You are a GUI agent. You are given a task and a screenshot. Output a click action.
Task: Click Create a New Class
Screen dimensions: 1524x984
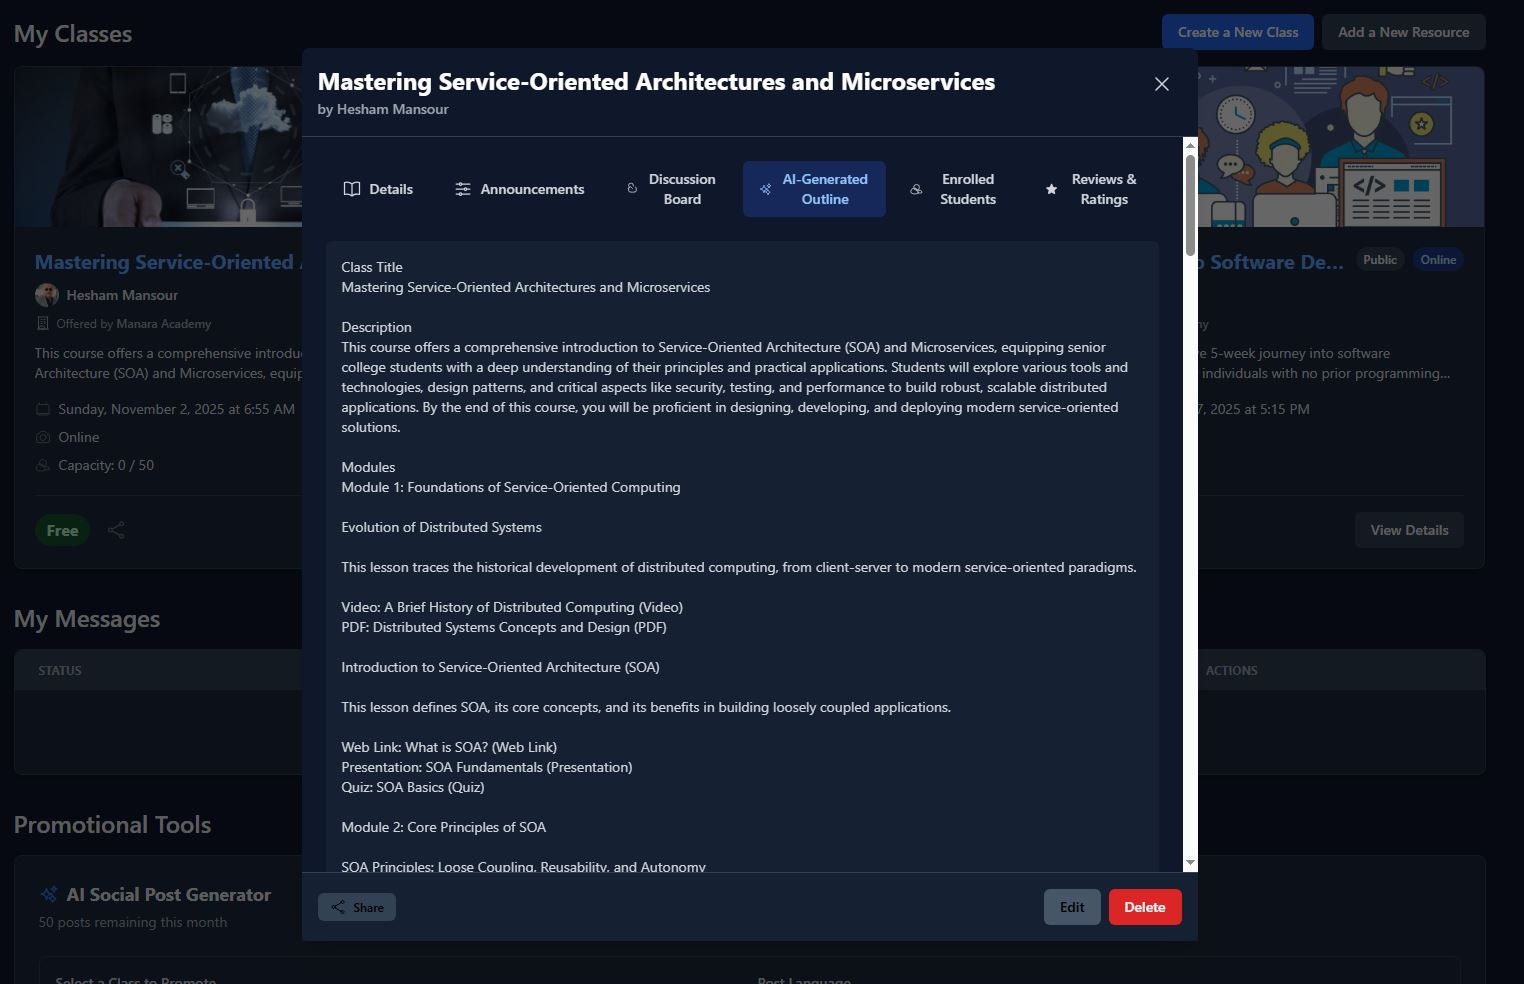point(1237,31)
